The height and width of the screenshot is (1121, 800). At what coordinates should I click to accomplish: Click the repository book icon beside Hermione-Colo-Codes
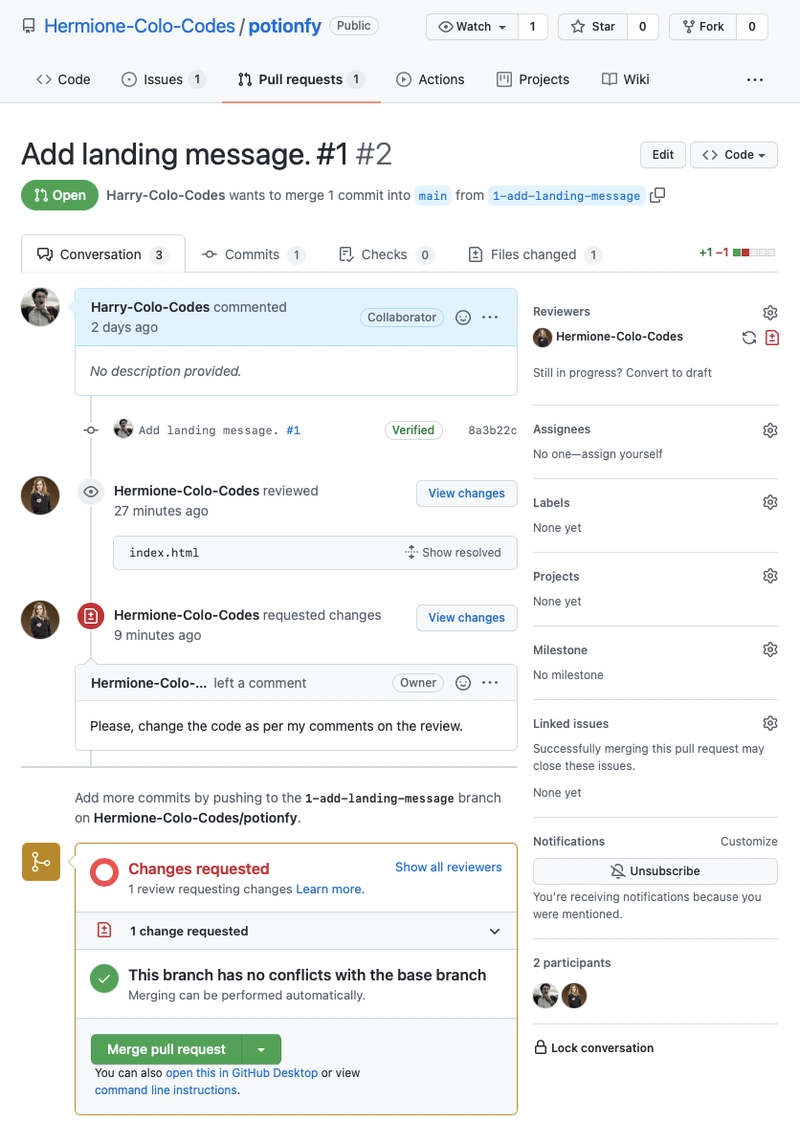29,26
